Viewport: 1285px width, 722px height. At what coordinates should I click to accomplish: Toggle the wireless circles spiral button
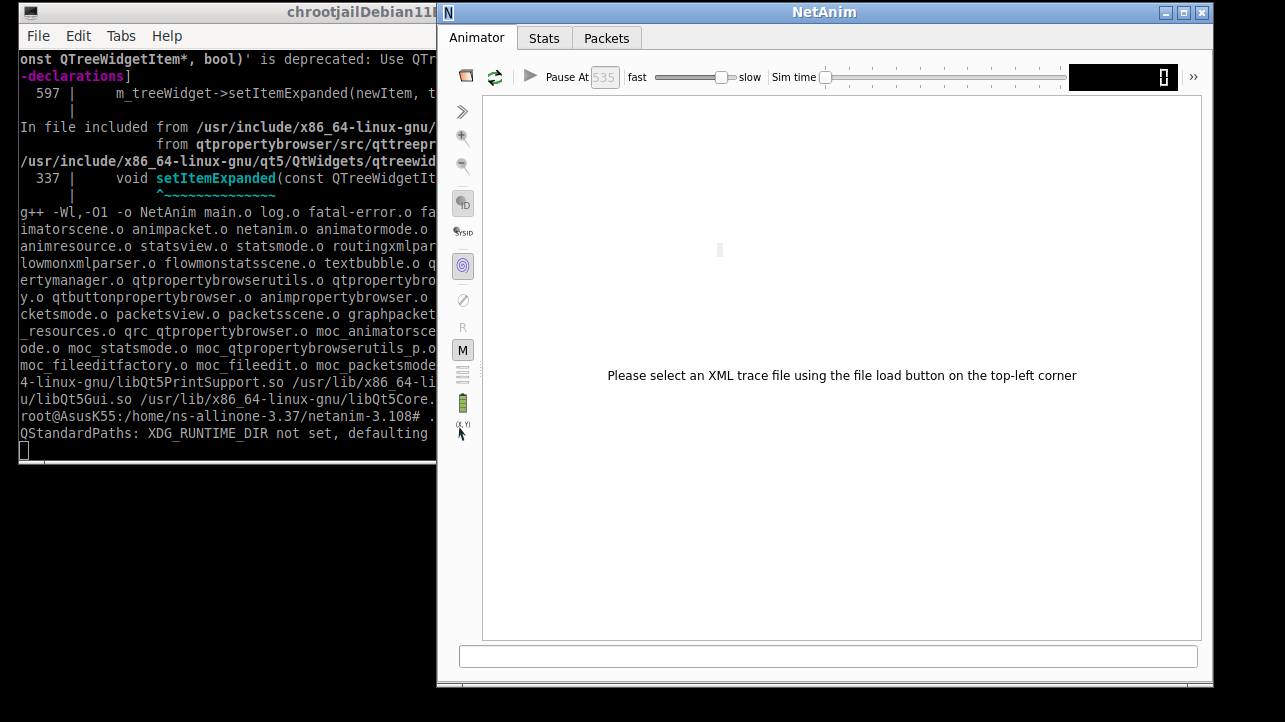pos(462,266)
